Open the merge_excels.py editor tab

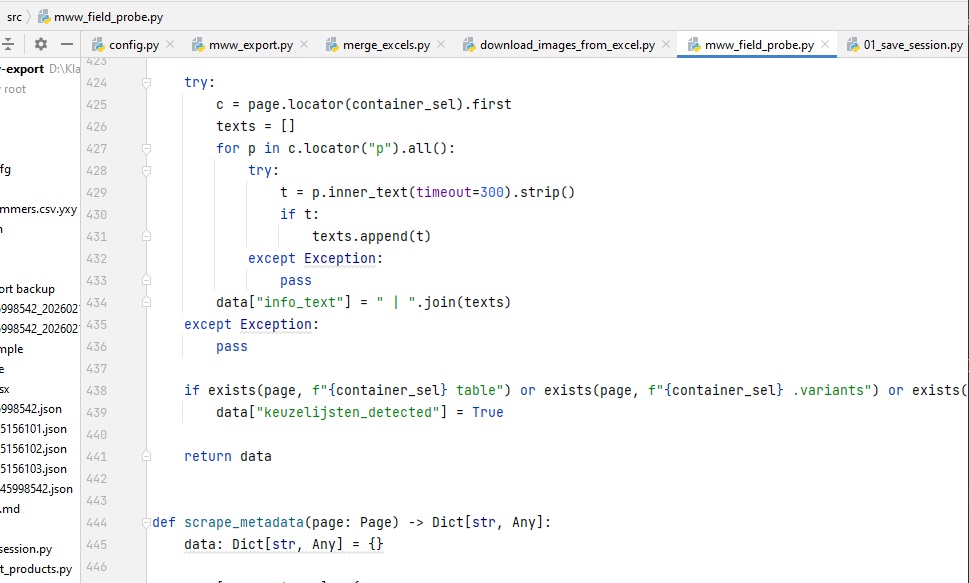[x=385, y=45]
